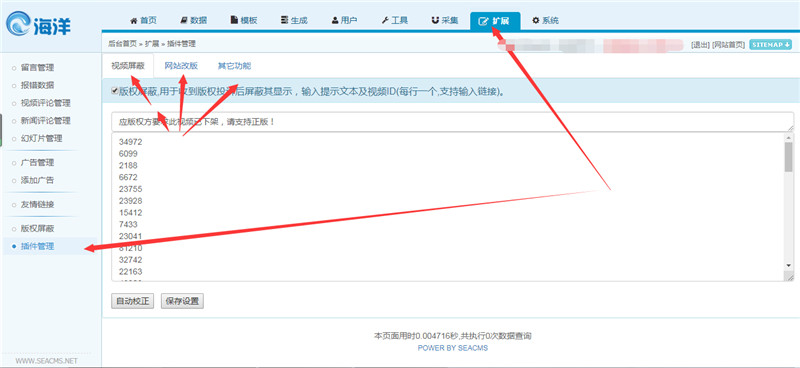The width and height of the screenshot is (800, 368).
Task: Click the video ID 2188 line
Action: point(128,165)
